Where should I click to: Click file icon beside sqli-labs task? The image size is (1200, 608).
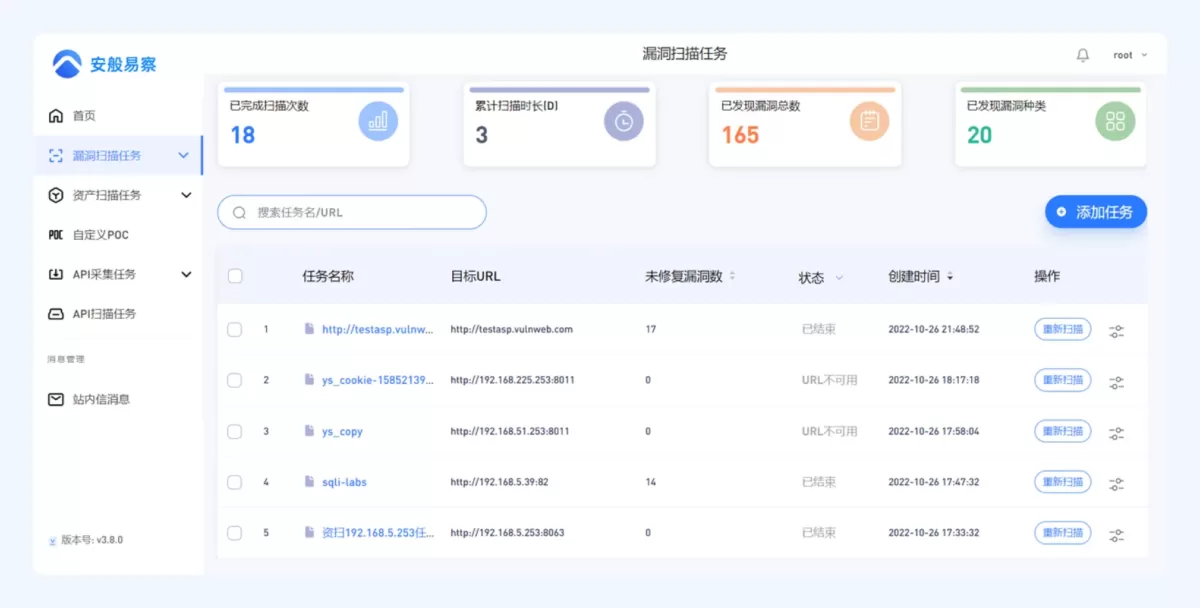coord(310,481)
